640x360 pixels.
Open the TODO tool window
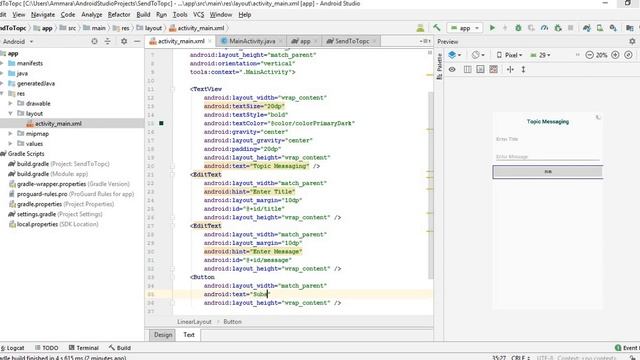(x=47, y=348)
